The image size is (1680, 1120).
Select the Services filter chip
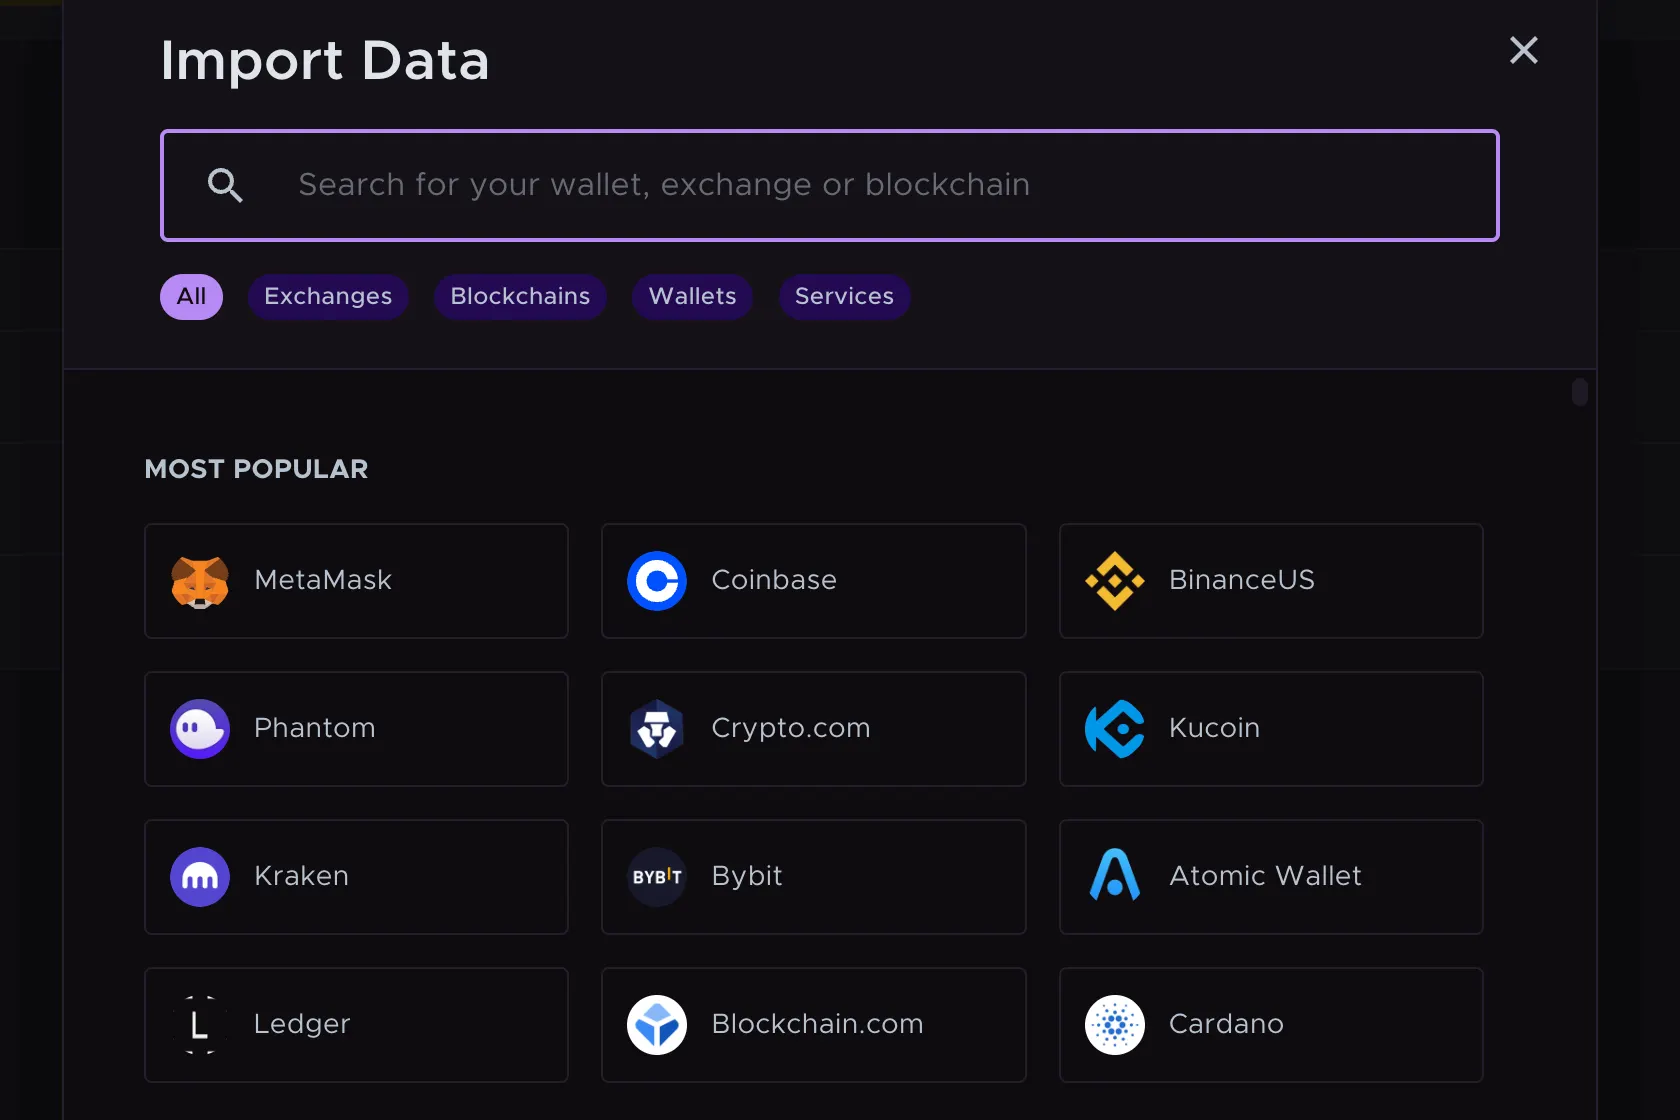click(x=844, y=297)
